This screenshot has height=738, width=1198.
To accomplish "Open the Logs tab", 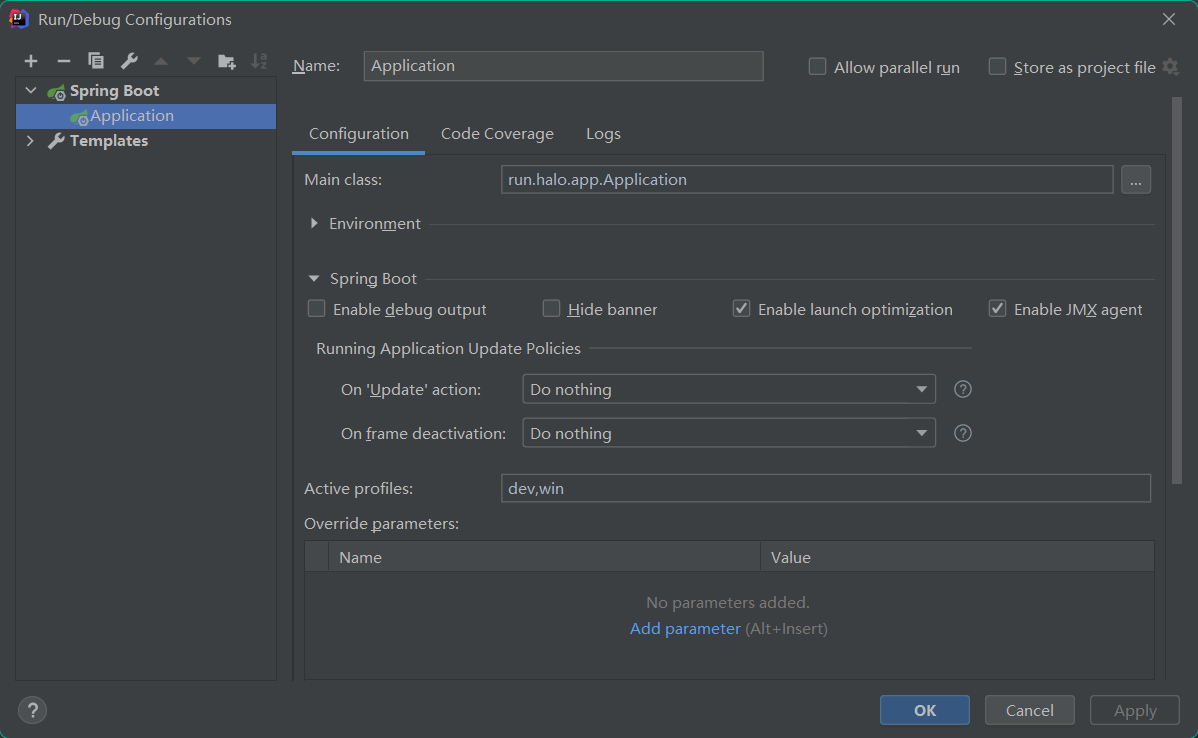I will click(x=603, y=133).
